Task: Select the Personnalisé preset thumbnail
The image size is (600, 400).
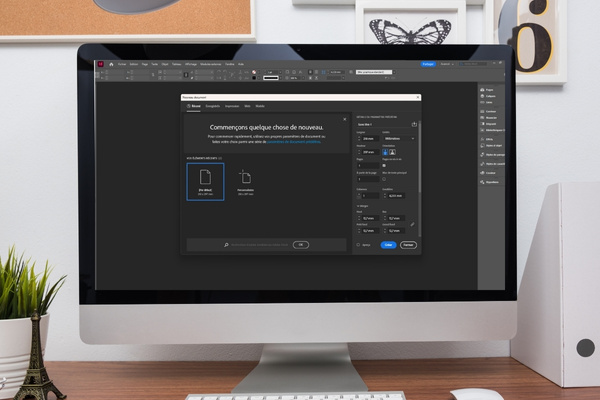Action: [x=245, y=181]
